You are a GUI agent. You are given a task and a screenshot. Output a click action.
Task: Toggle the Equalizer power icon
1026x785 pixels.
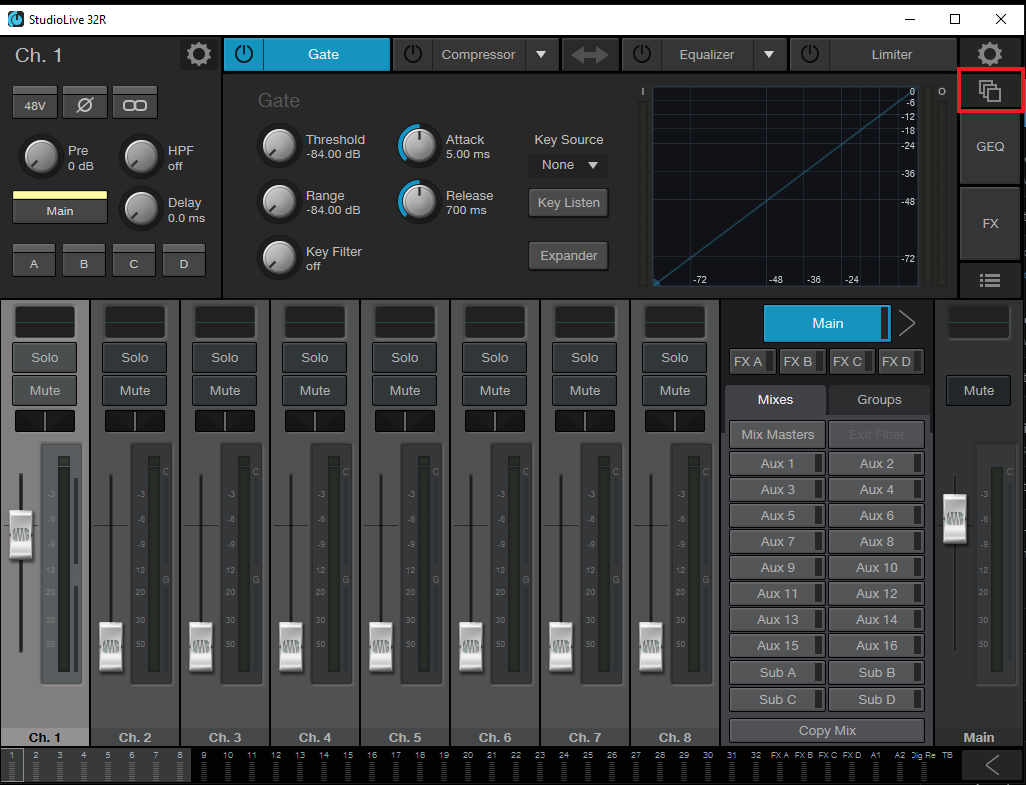pyautogui.click(x=642, y=54)
